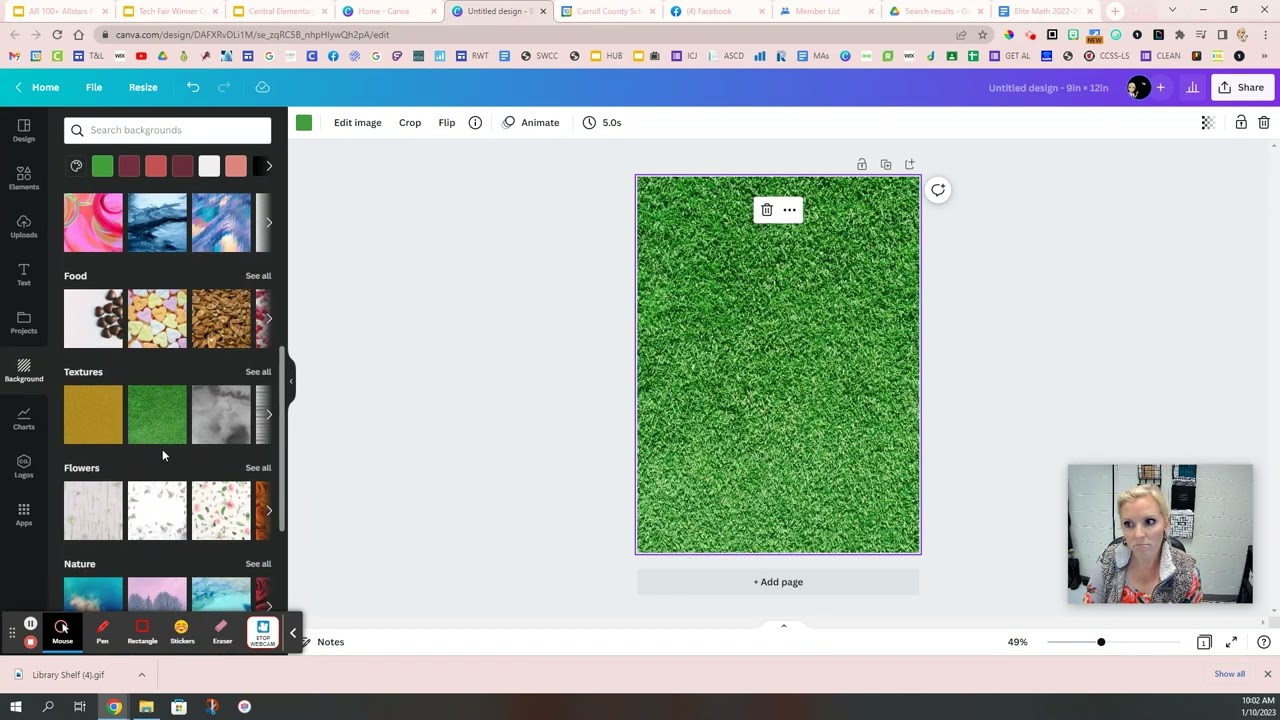Open the Projects panel in the sidebar

point(24,322)
